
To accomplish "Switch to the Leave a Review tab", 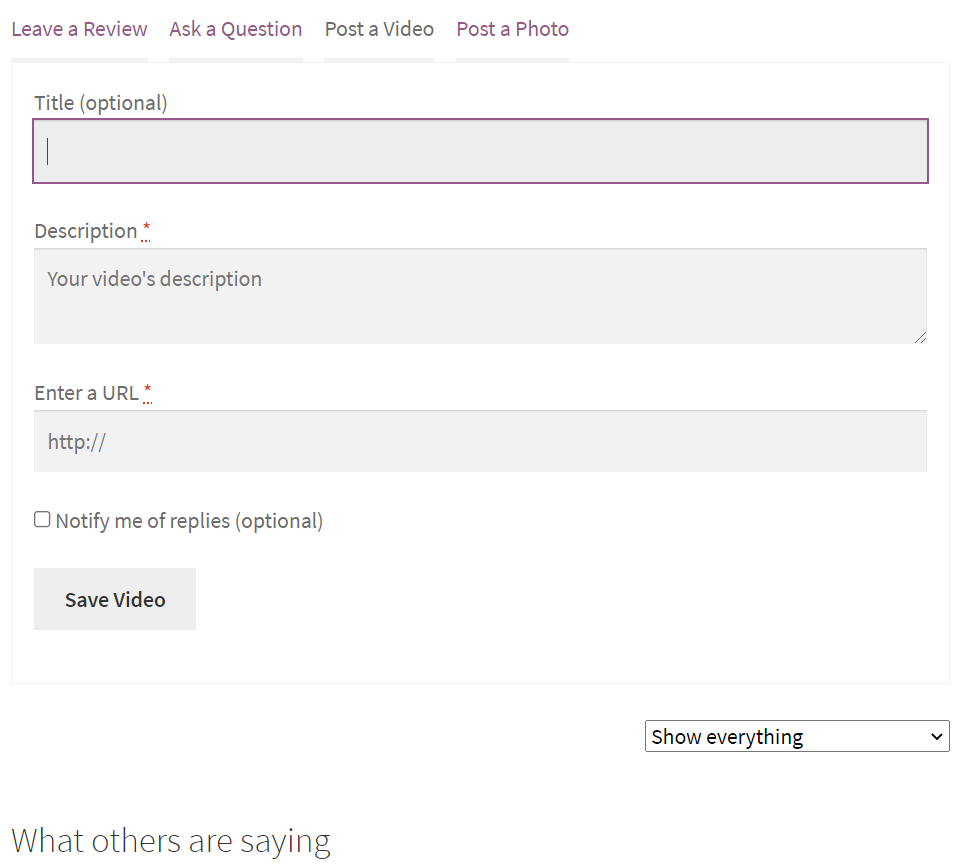I will (79, 29).
